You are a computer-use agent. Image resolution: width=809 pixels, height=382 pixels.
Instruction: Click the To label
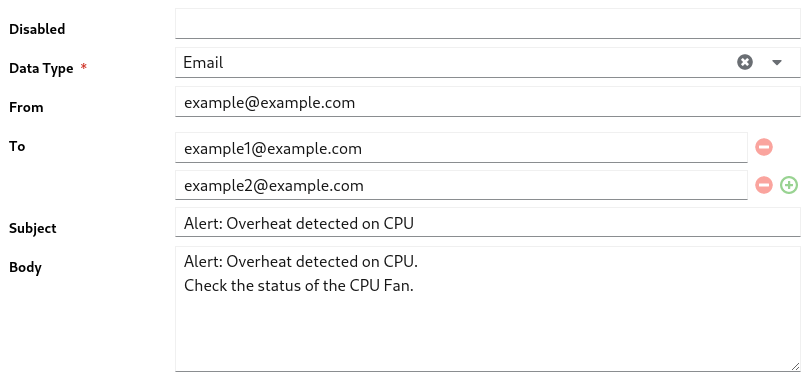coord(17,147)
